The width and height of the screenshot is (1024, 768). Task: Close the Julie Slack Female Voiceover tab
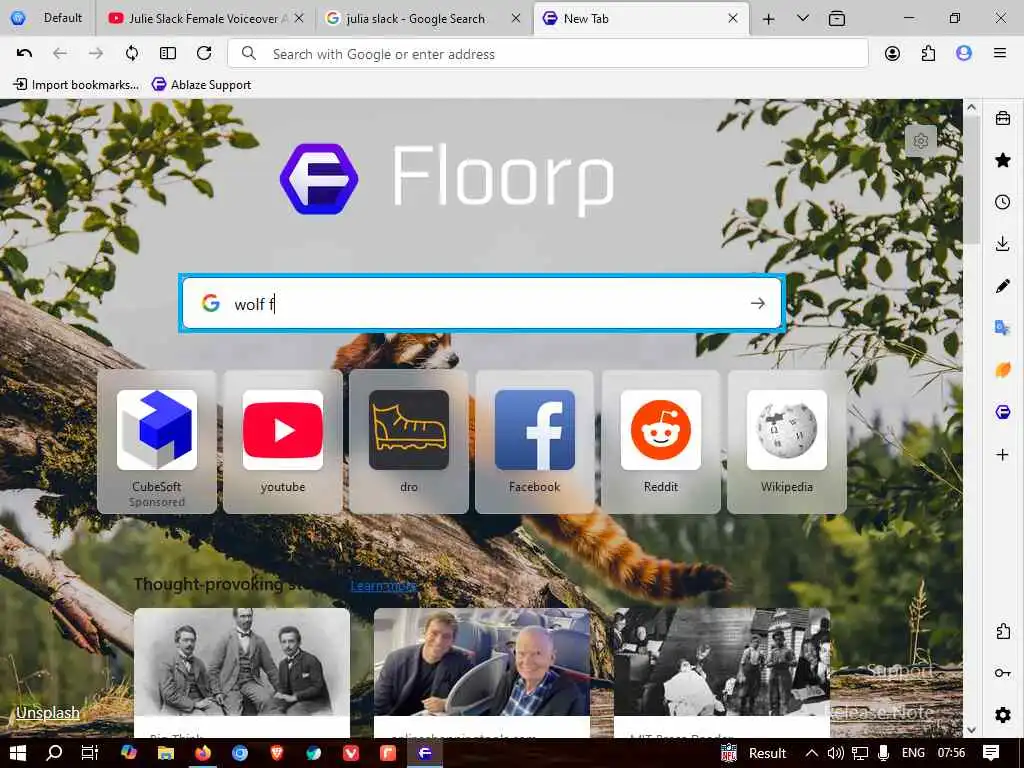(298, 18)
